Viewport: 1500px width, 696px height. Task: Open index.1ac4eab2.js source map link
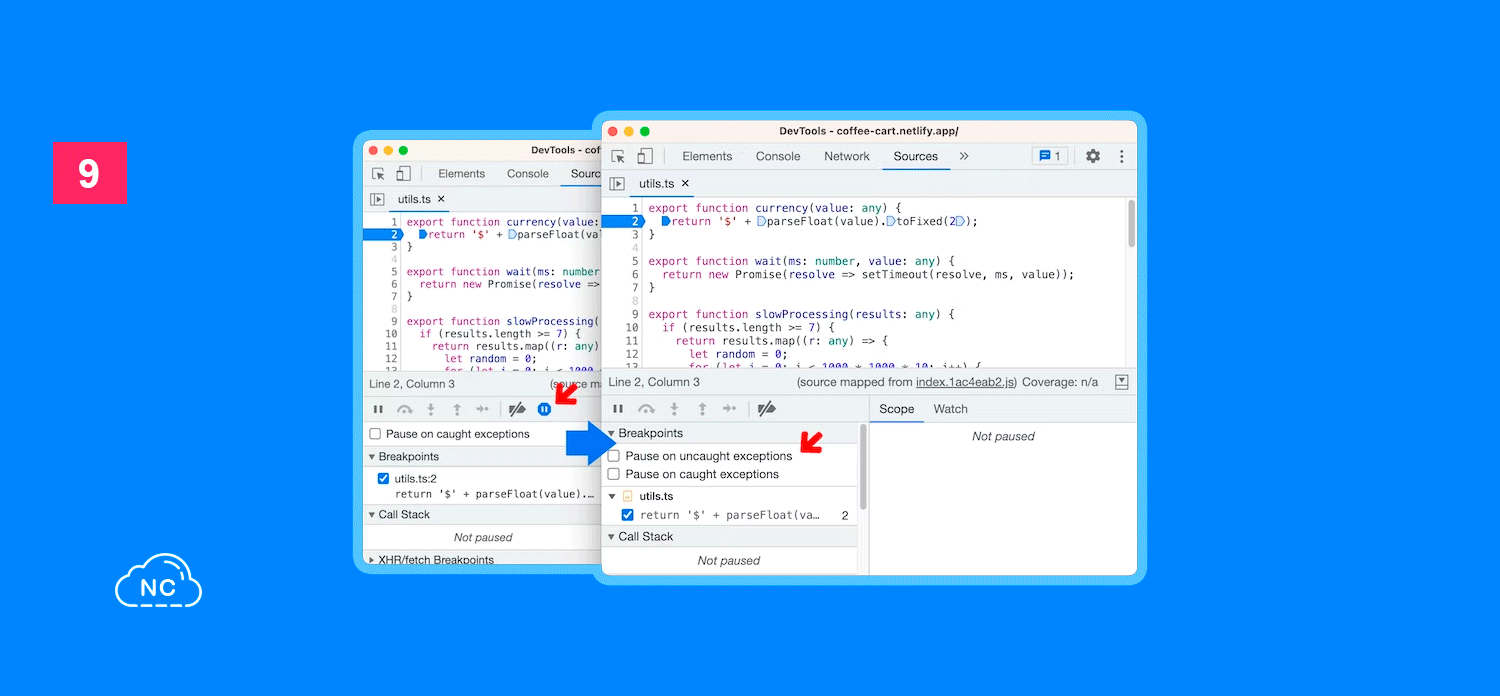click(966, 382)
